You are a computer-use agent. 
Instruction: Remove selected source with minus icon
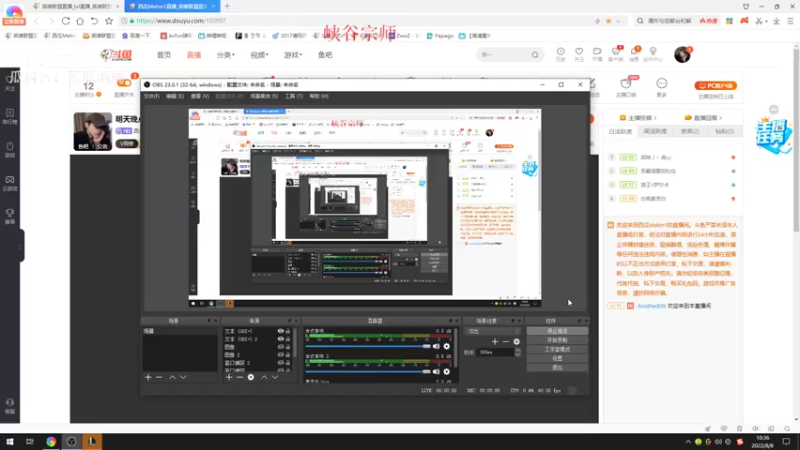[240, 378]
